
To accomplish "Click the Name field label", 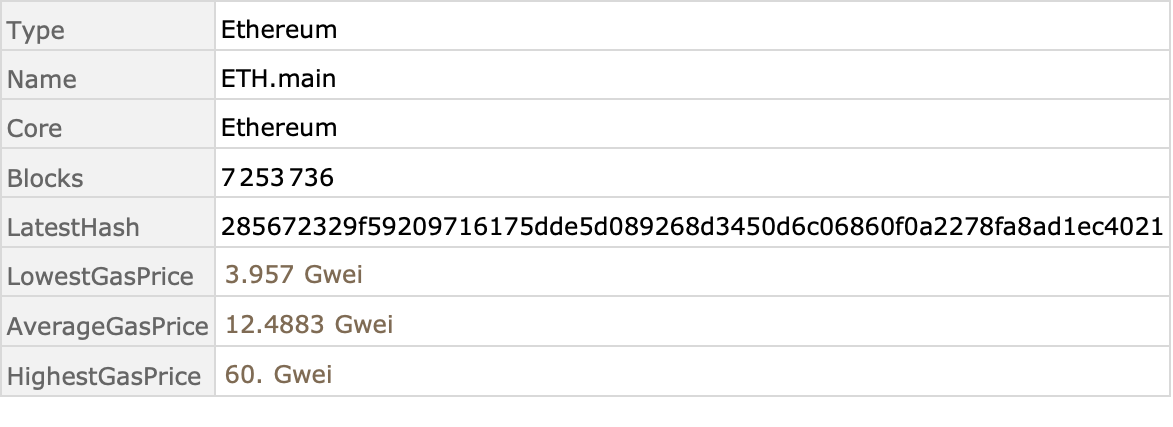I will [42, 79].
